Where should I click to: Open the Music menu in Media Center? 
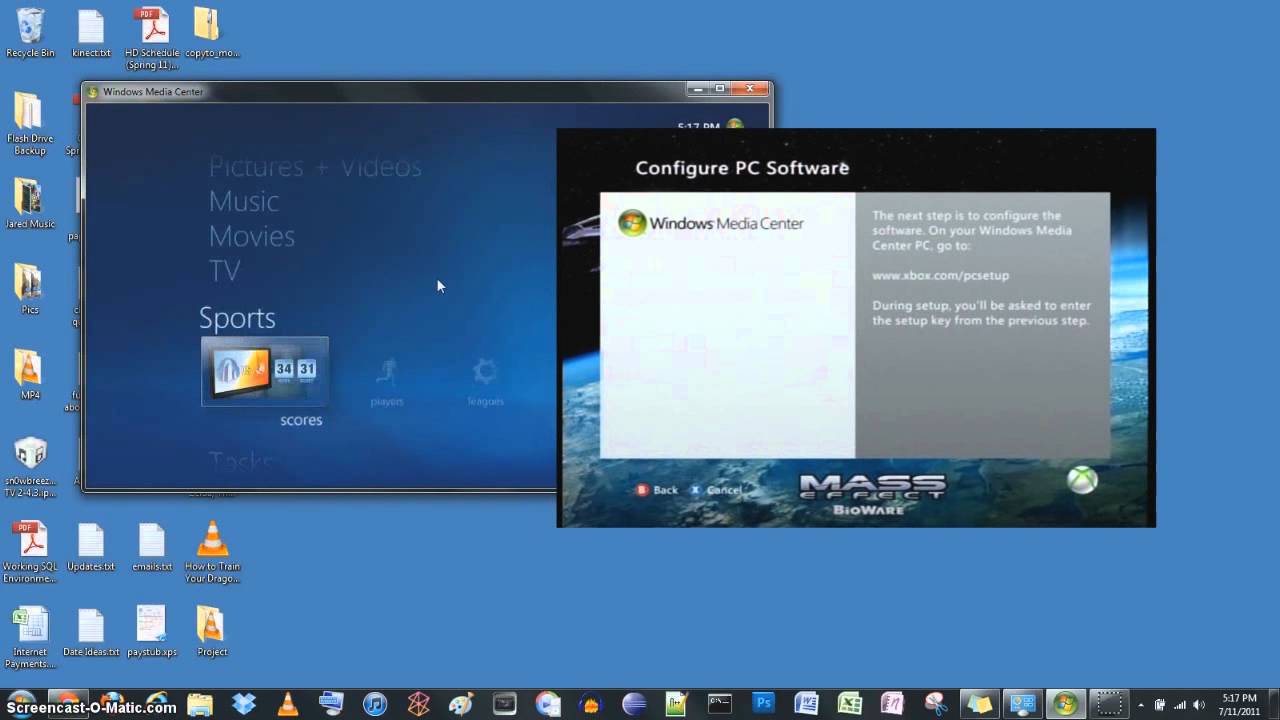[x=243, y=201]
